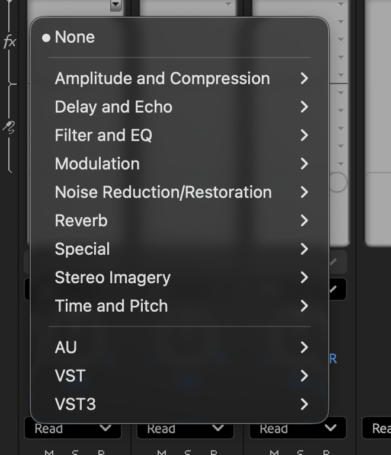Open the Modulation effects submenu
This screenshot has width=391, height=455.
[180, 164]
